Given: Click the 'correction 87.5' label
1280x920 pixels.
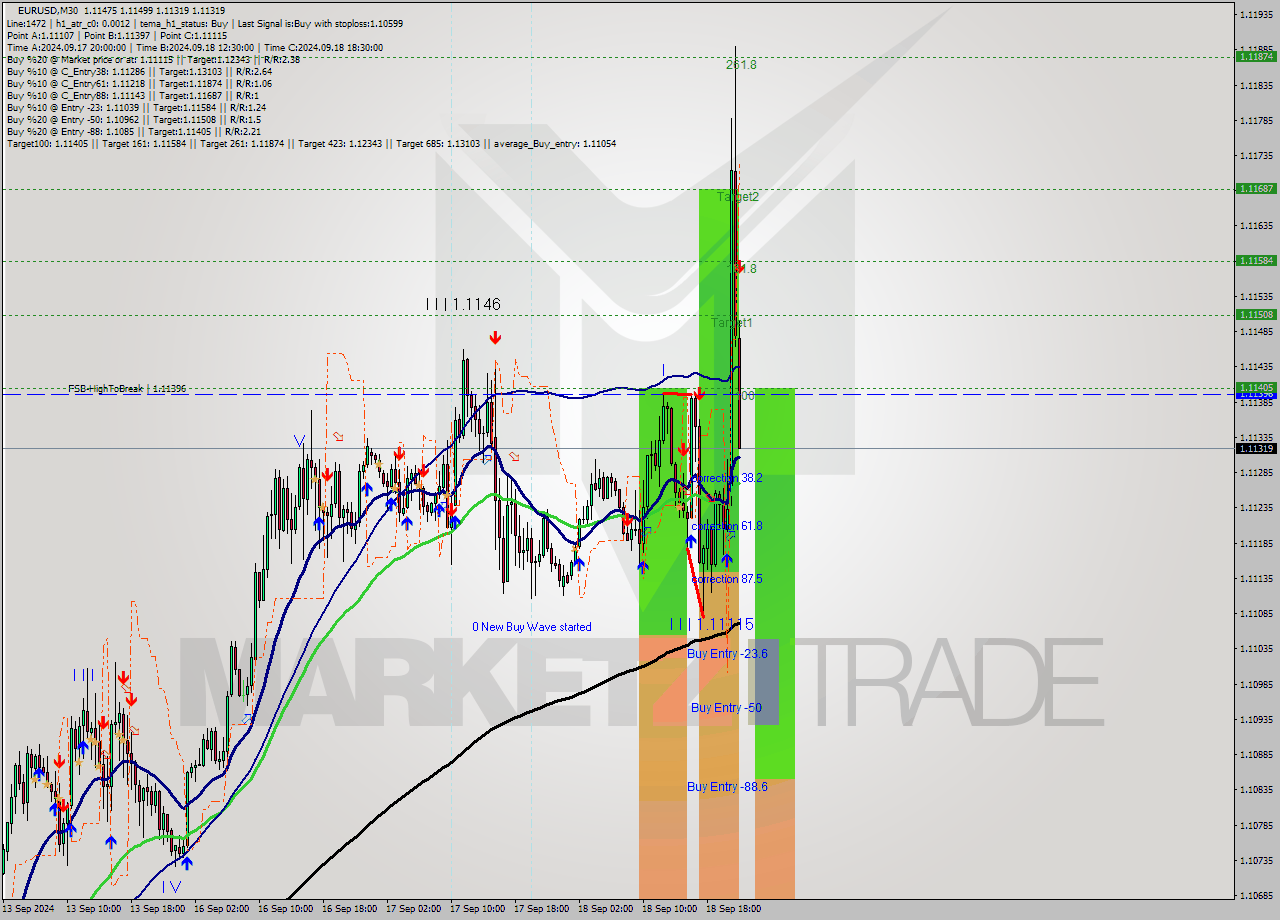Looking at the screenshot, I should [727, 579].
